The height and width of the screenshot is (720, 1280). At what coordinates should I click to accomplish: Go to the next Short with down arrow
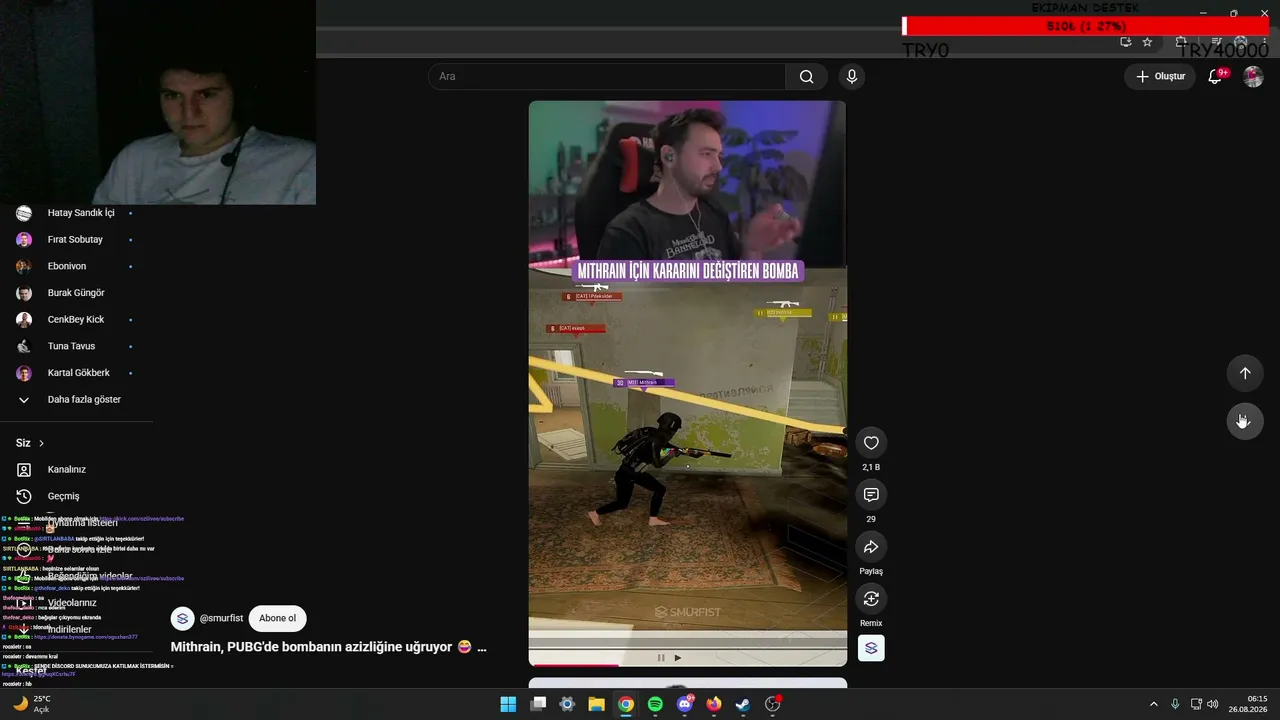1245,421
